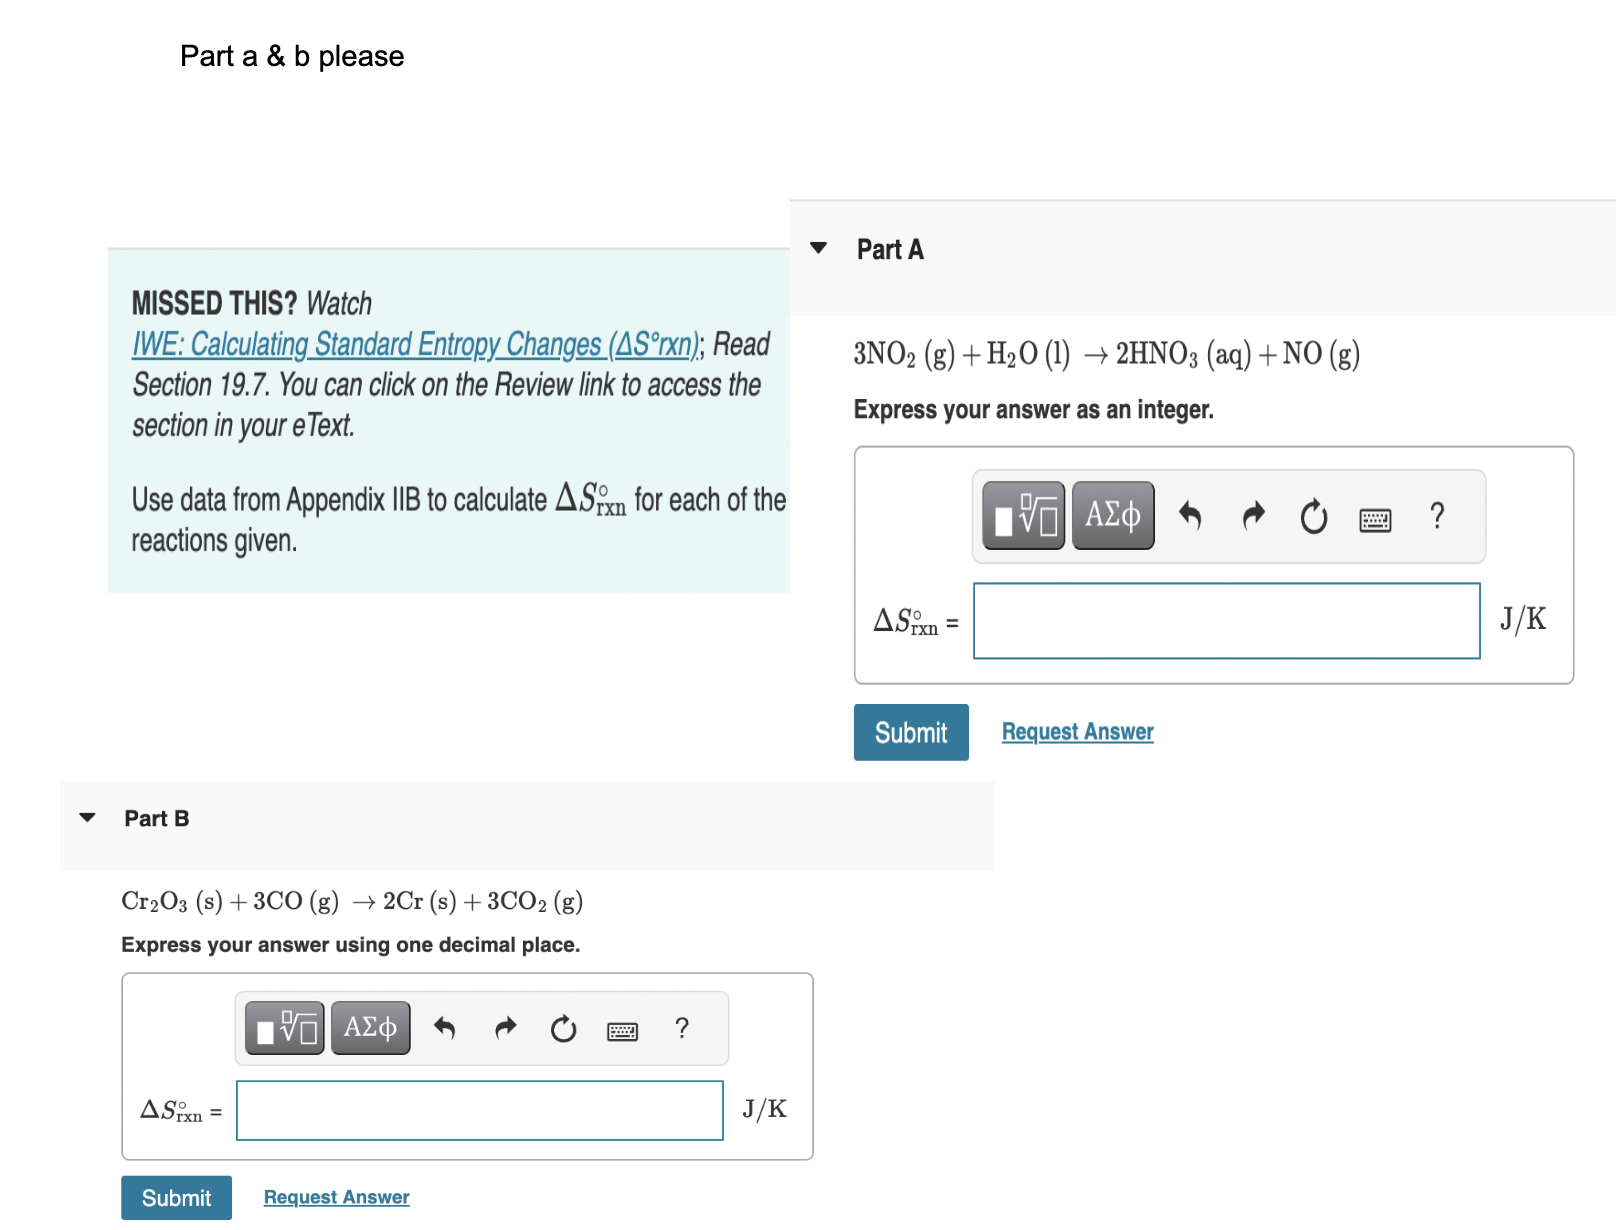Click the Part A section header

pos(890,249)
